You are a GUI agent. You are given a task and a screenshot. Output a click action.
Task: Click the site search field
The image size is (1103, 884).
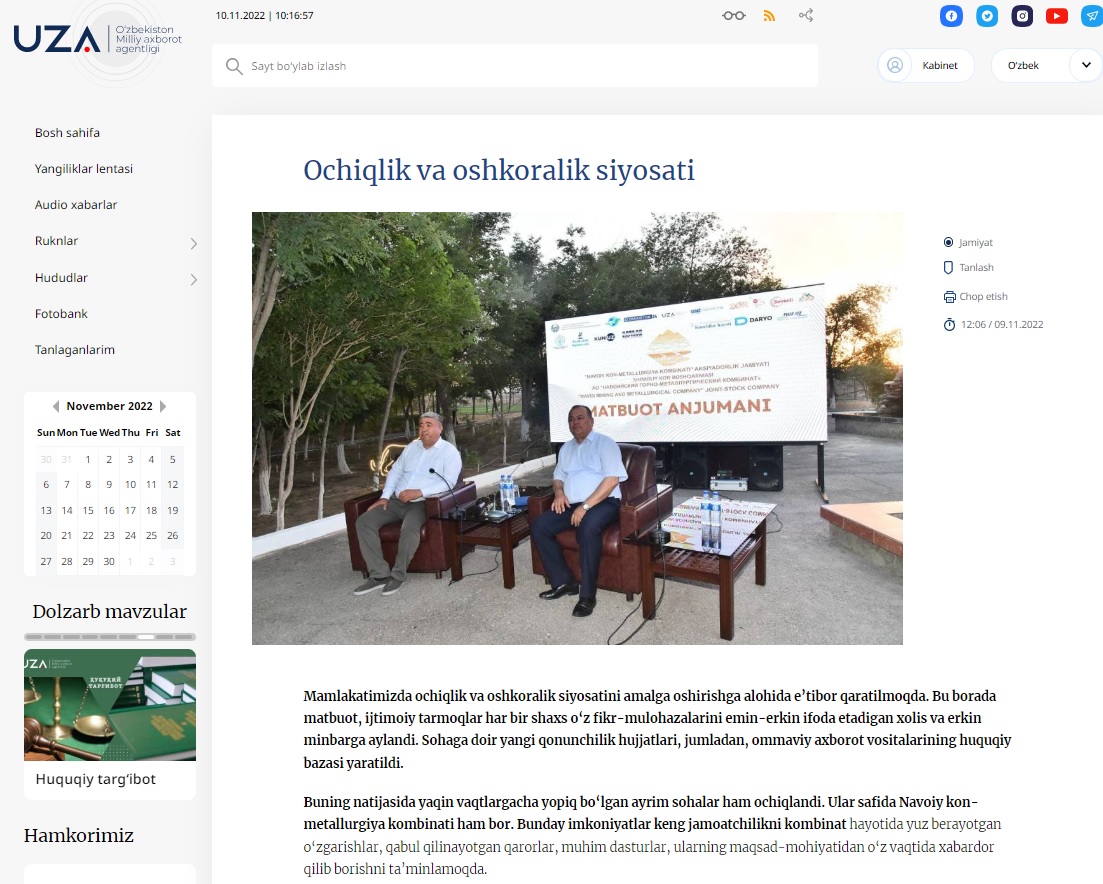coord(515,66)
